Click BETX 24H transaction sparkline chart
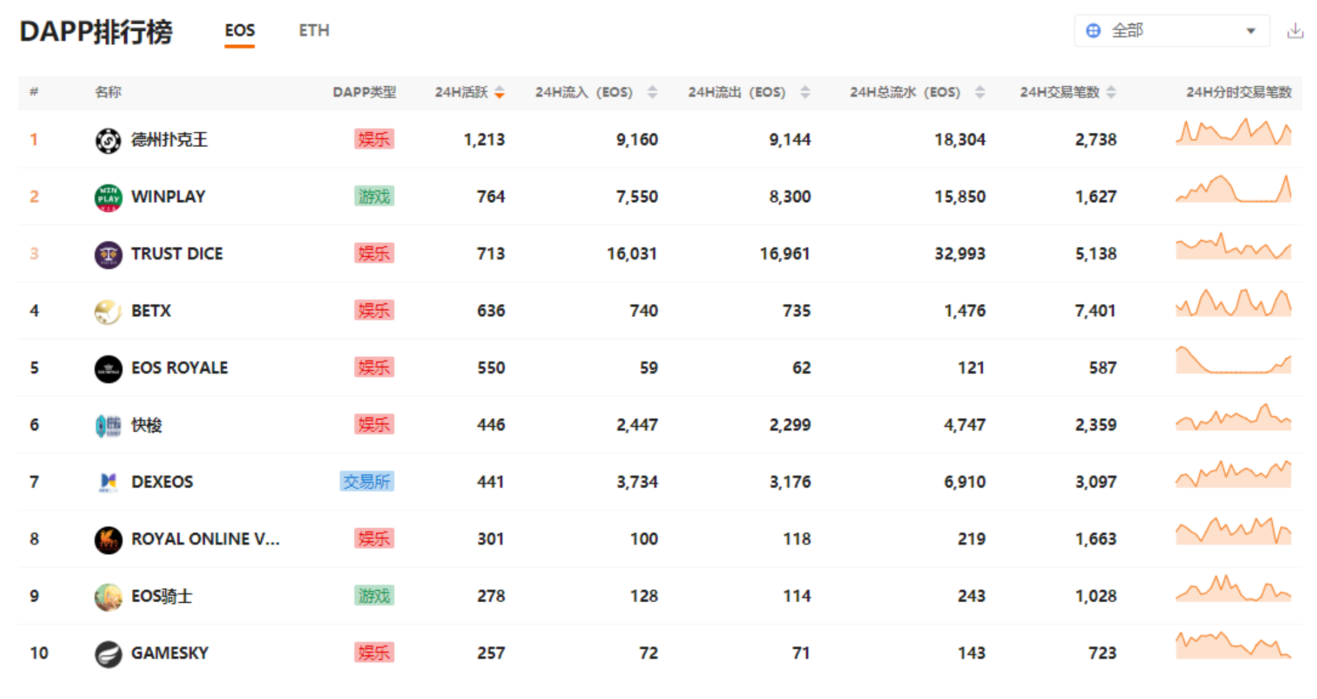The width and height of the screenshot is (1317, 699). point(1234,303)
